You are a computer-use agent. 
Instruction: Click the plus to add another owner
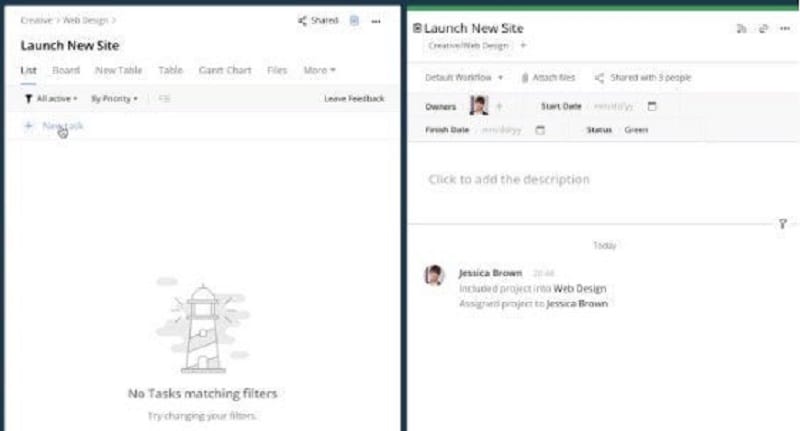click(x=499, y=106)
